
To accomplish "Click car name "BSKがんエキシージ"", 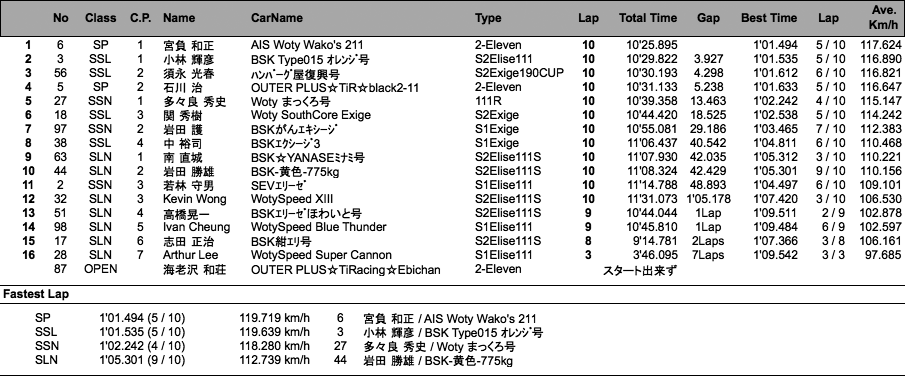I will (294, 129).
